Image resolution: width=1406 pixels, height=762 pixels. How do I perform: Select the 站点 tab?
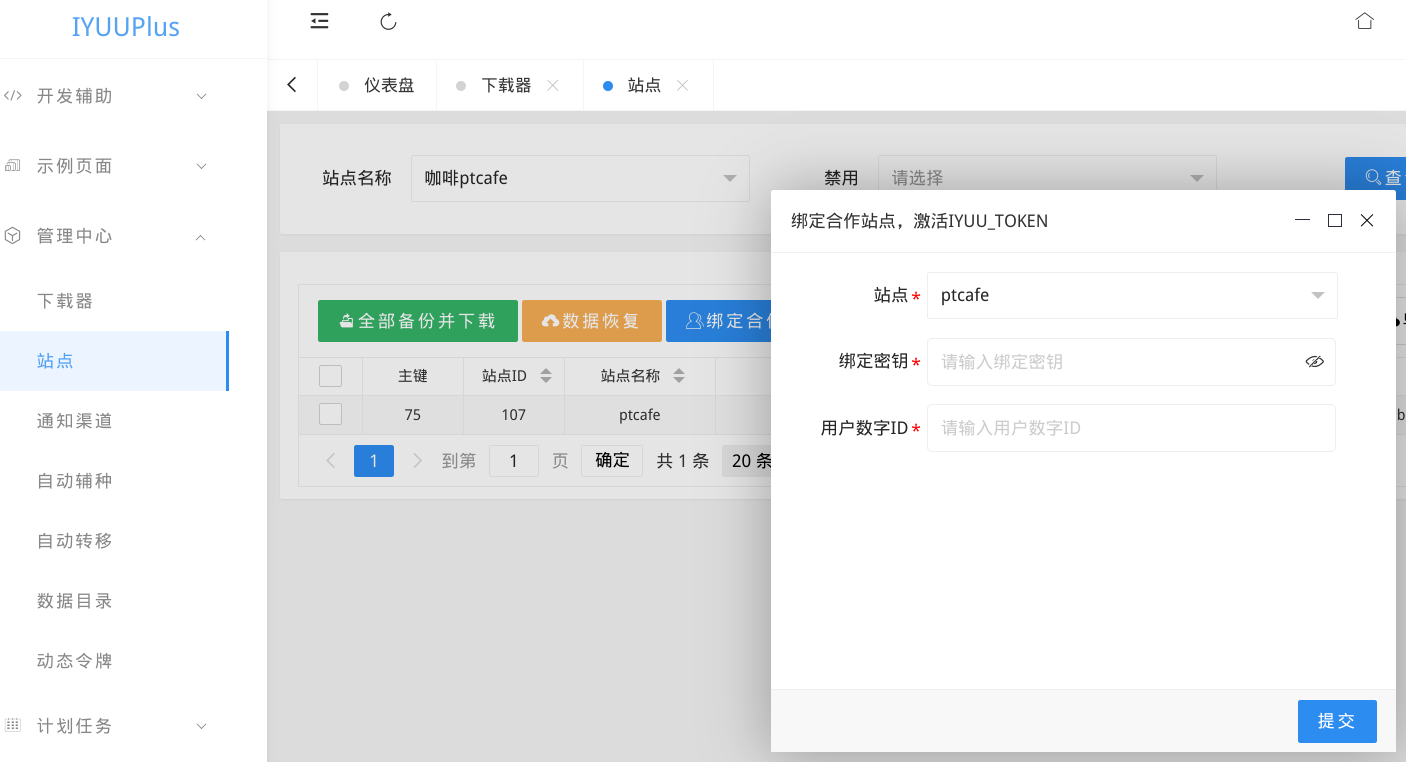point(644,85)
